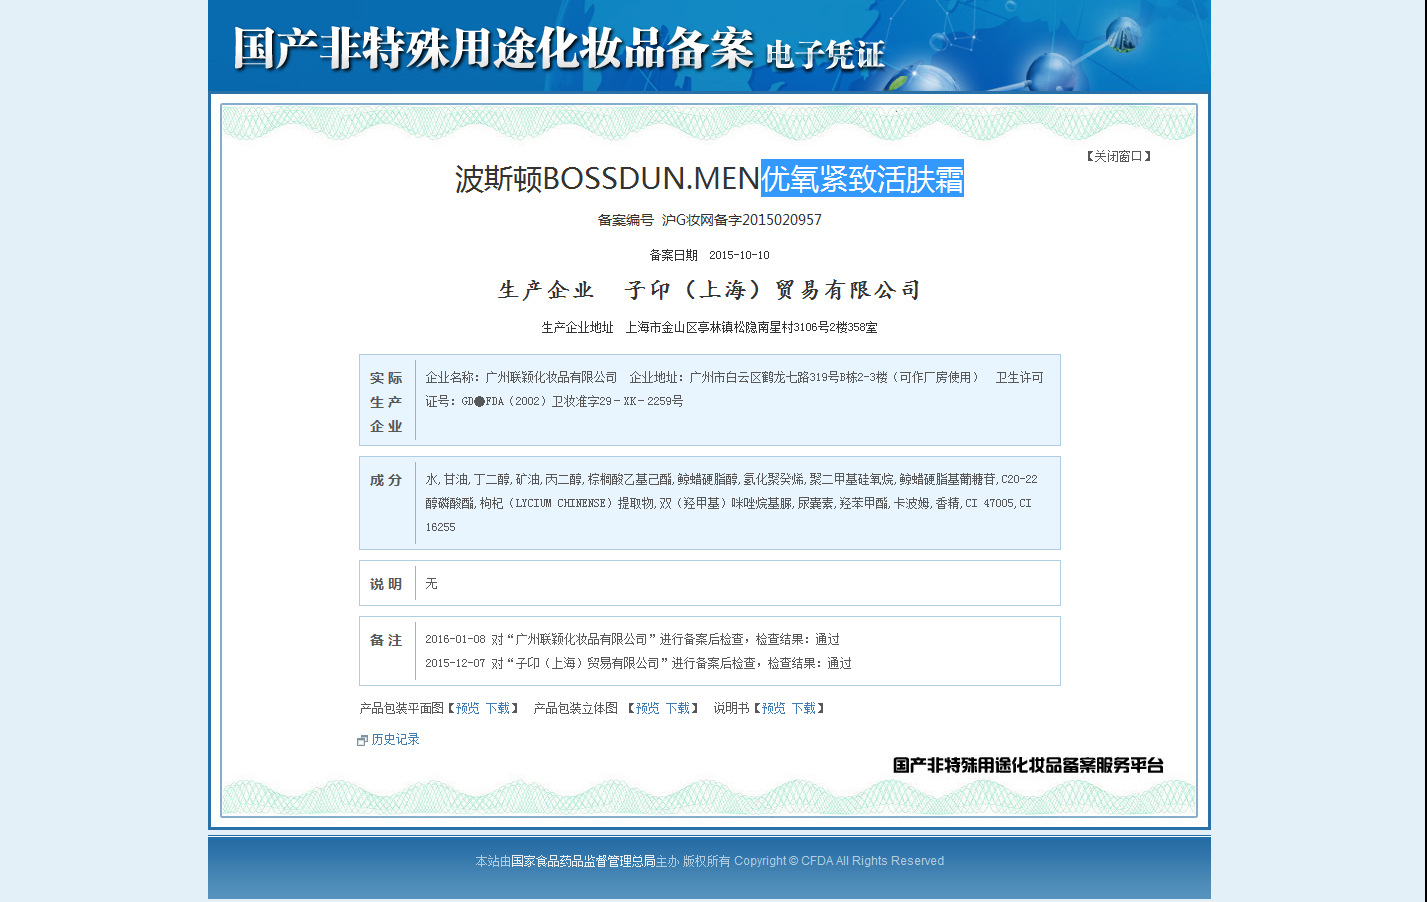Download the 产品包装立体图 file
Viewport: 1427px width, 902px height.
[x=678, y=708]
